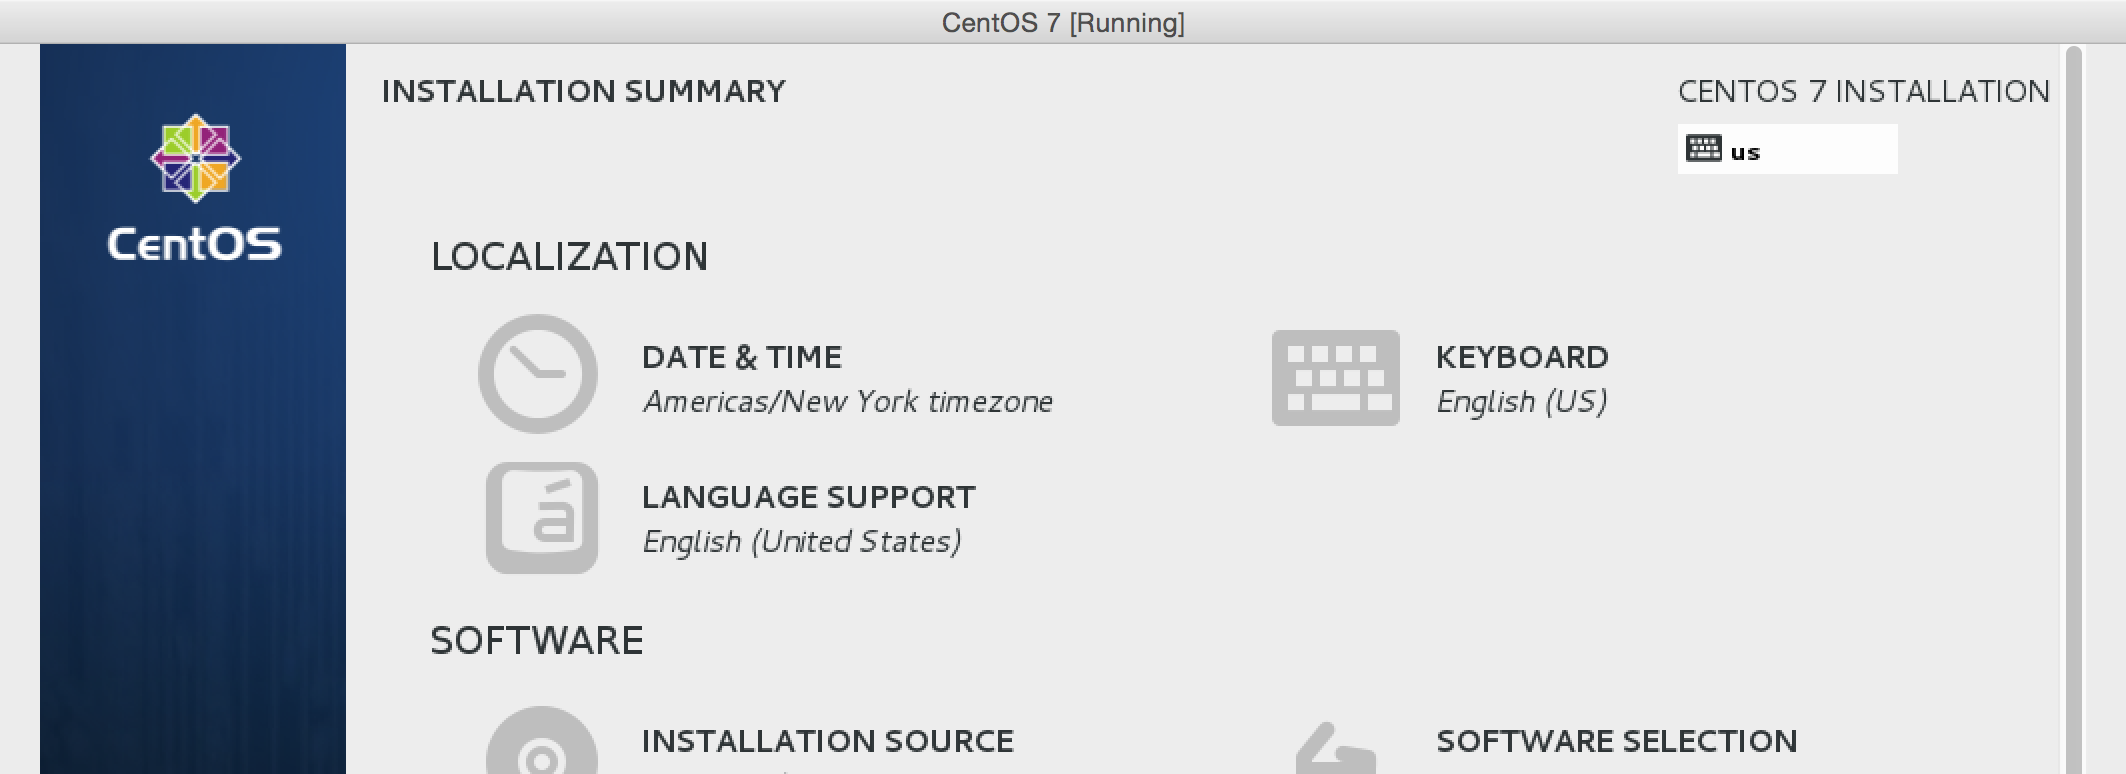Click the CentOS logo in sidebar
Viewport: 2126px width, 774px height.
tap(195, 158)
